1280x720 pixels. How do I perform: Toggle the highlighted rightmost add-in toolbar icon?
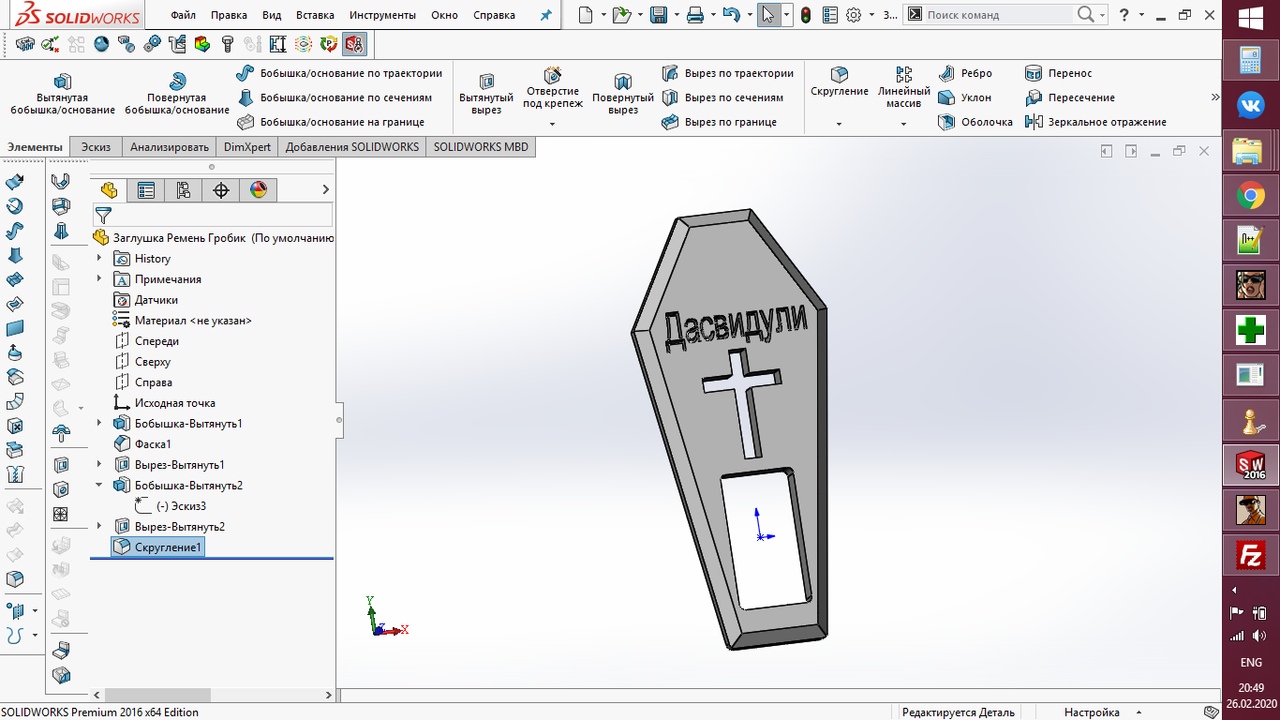pos(354,44)
